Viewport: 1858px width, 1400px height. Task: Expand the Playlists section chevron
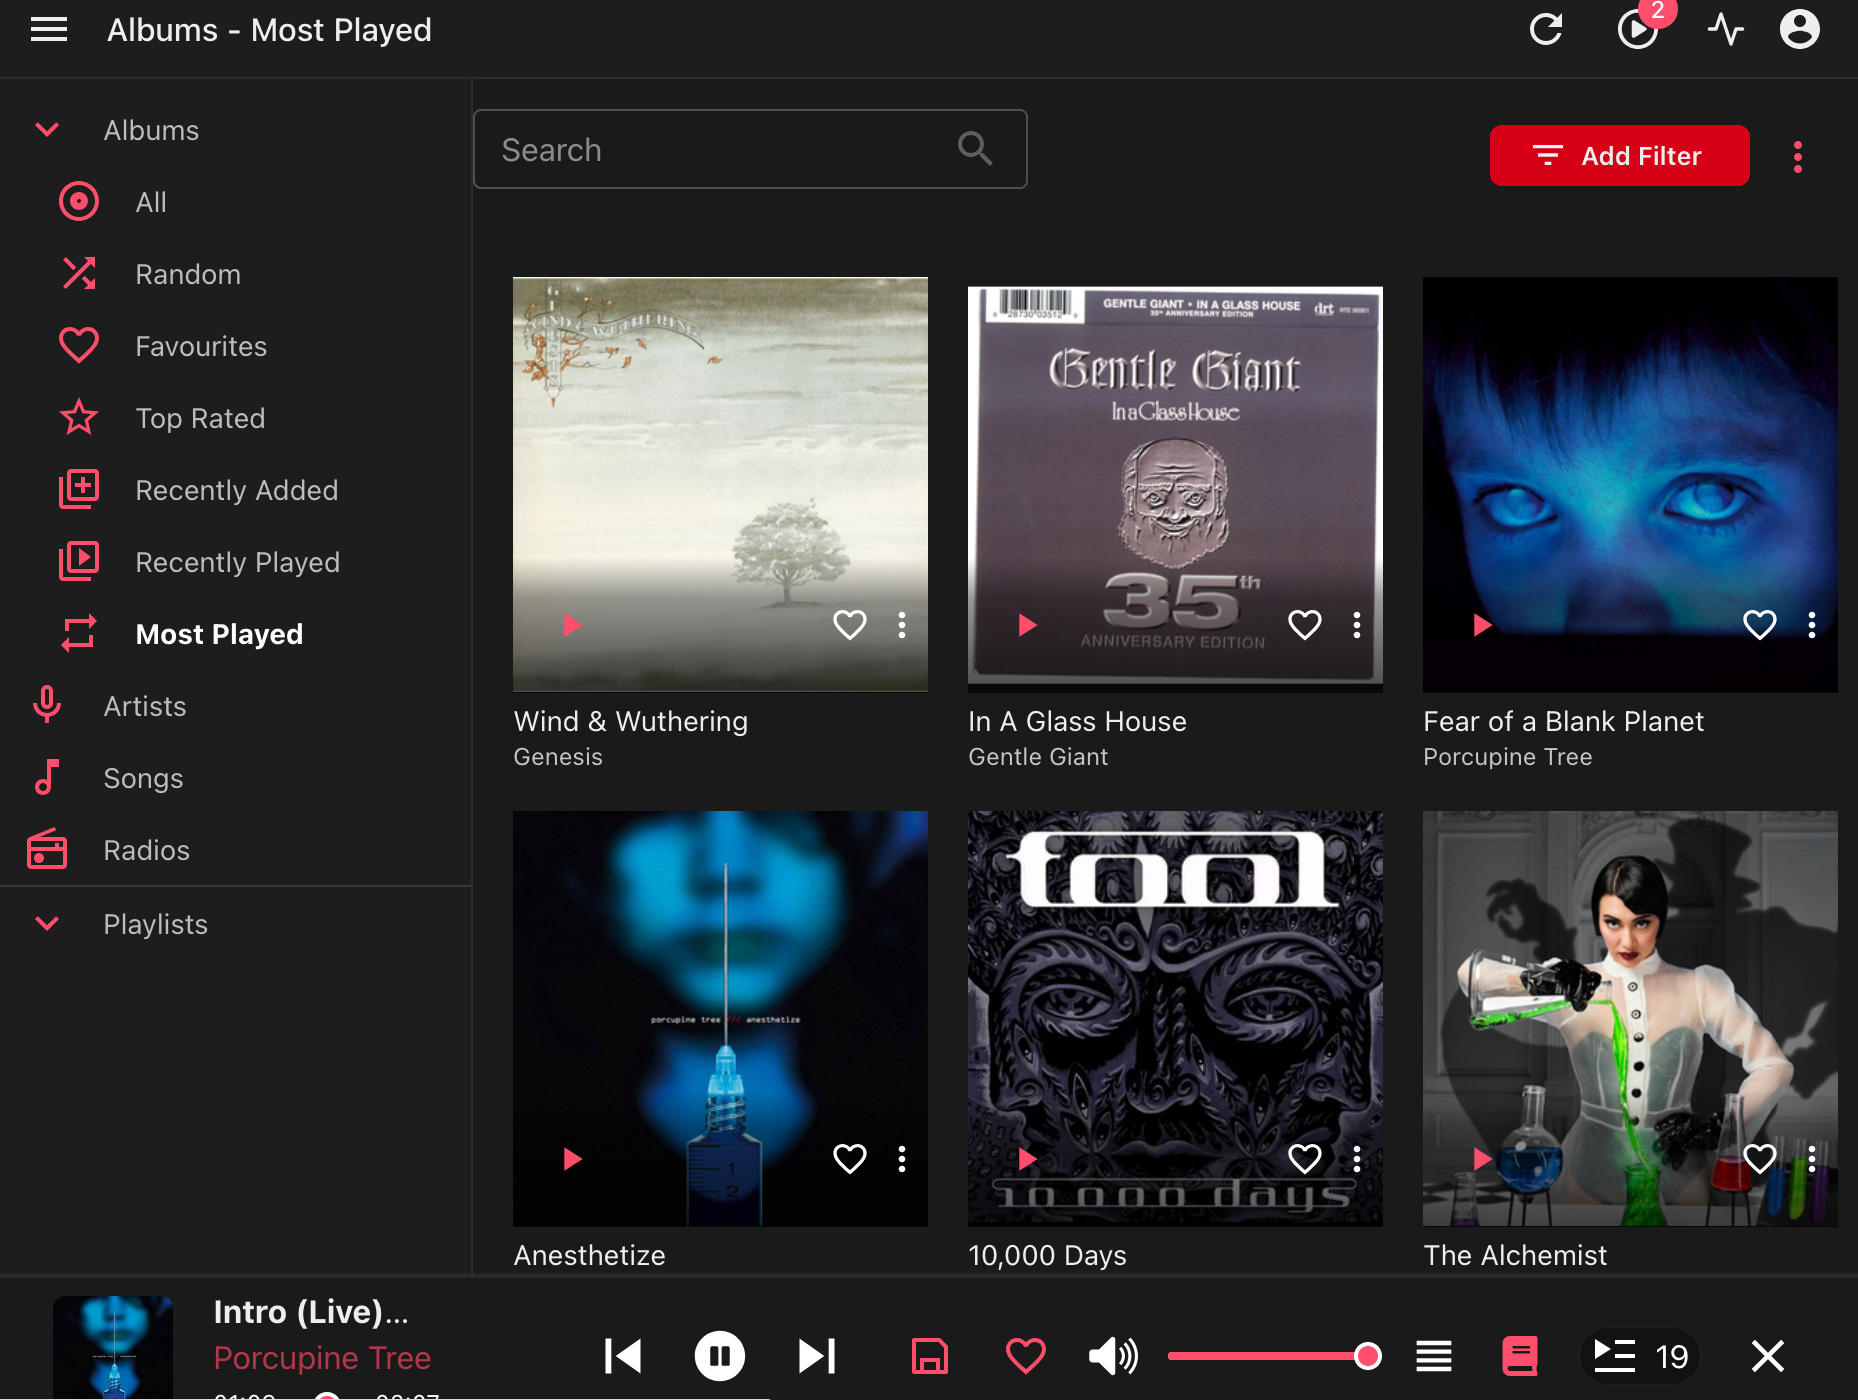pyautogui.click(x=47, y=924)
